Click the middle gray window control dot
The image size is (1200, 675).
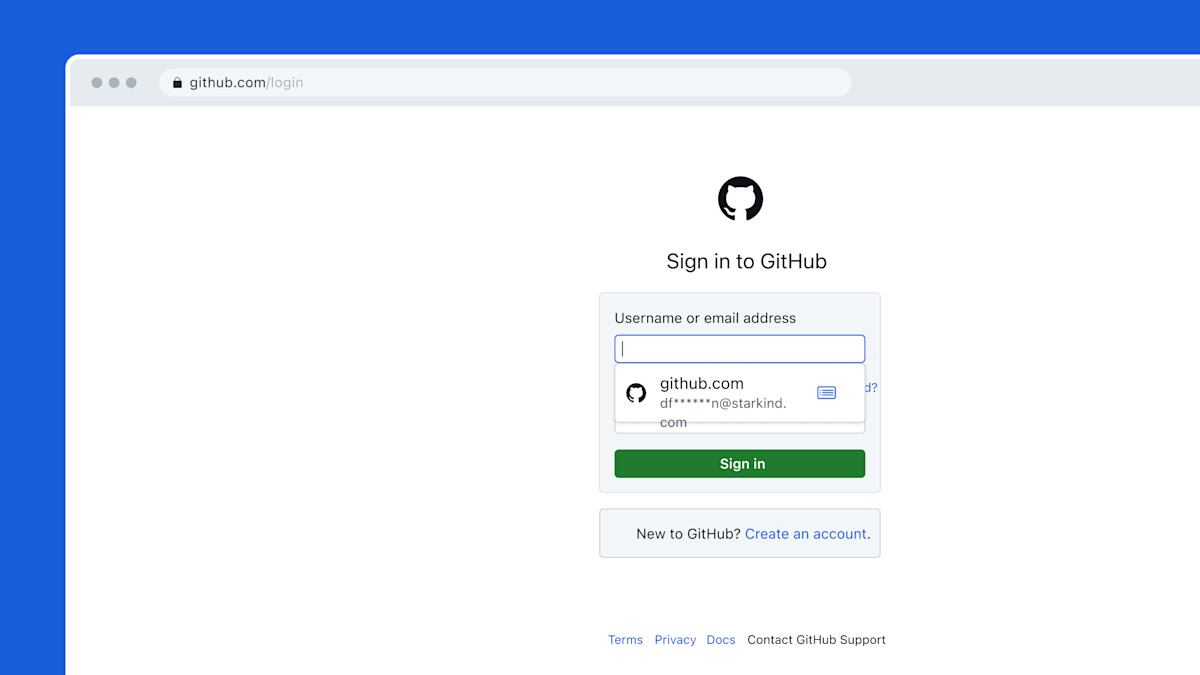pos(112,82)
